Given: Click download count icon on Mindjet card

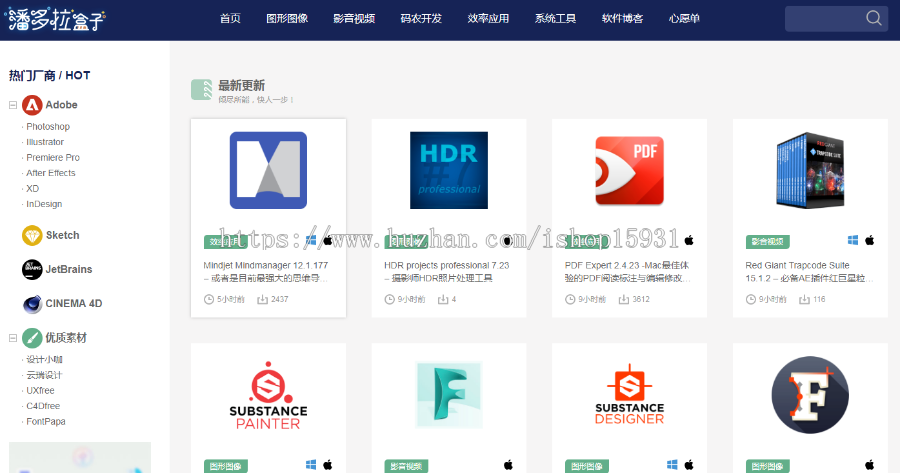Looking at the screenshot, I should click(x=262, y=300).
